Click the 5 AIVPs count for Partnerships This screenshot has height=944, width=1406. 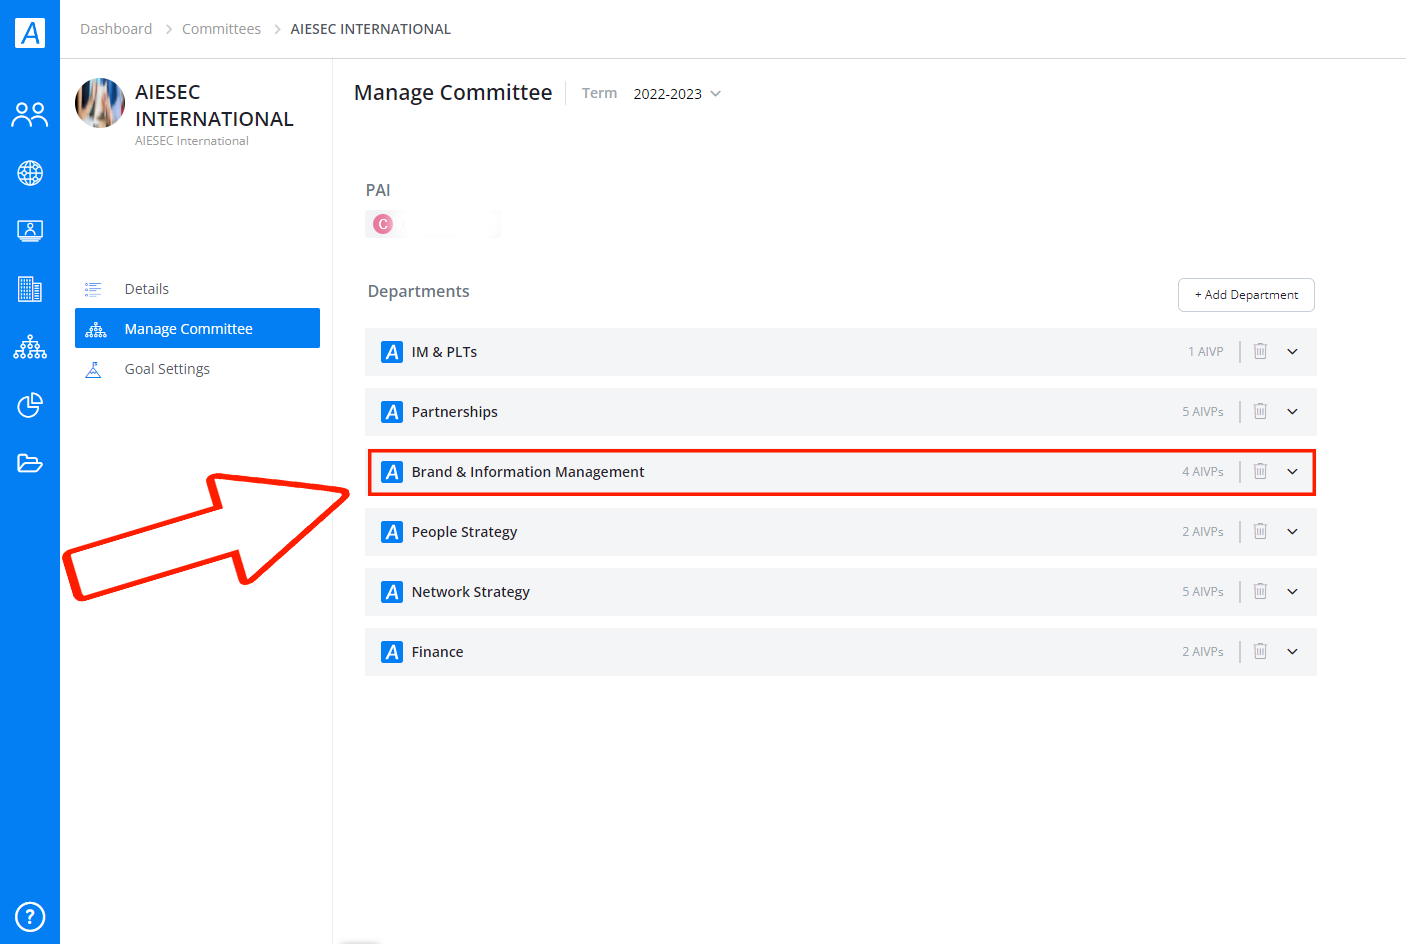1203,412
